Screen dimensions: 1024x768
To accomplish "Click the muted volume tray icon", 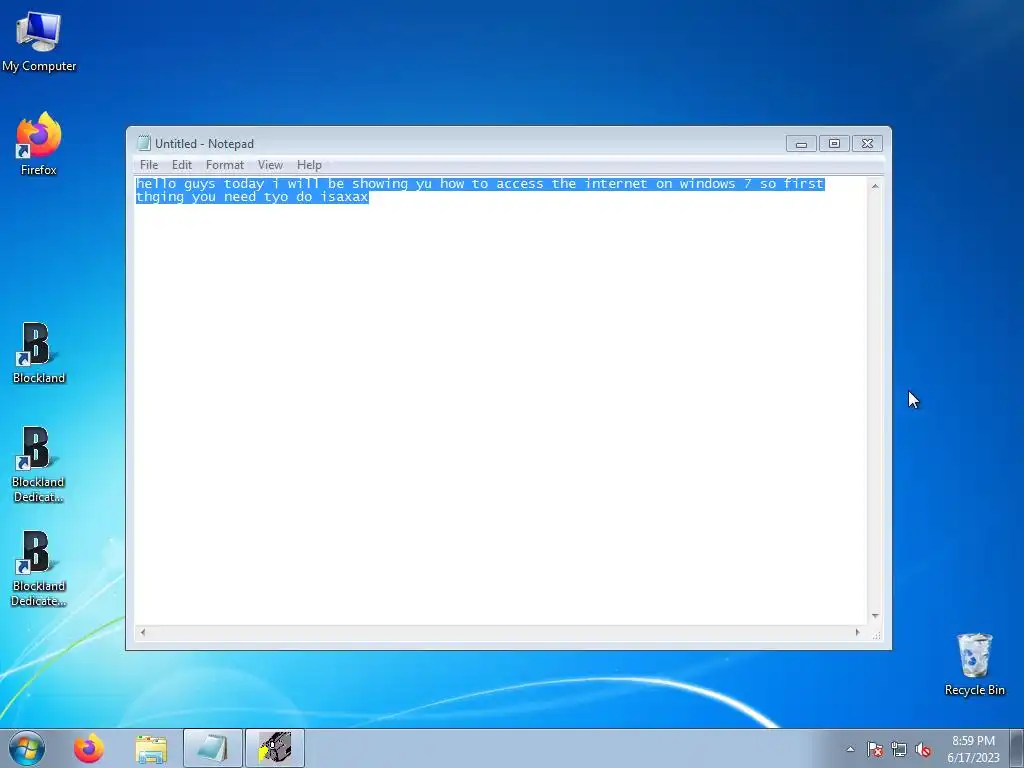I will point(923,749).
